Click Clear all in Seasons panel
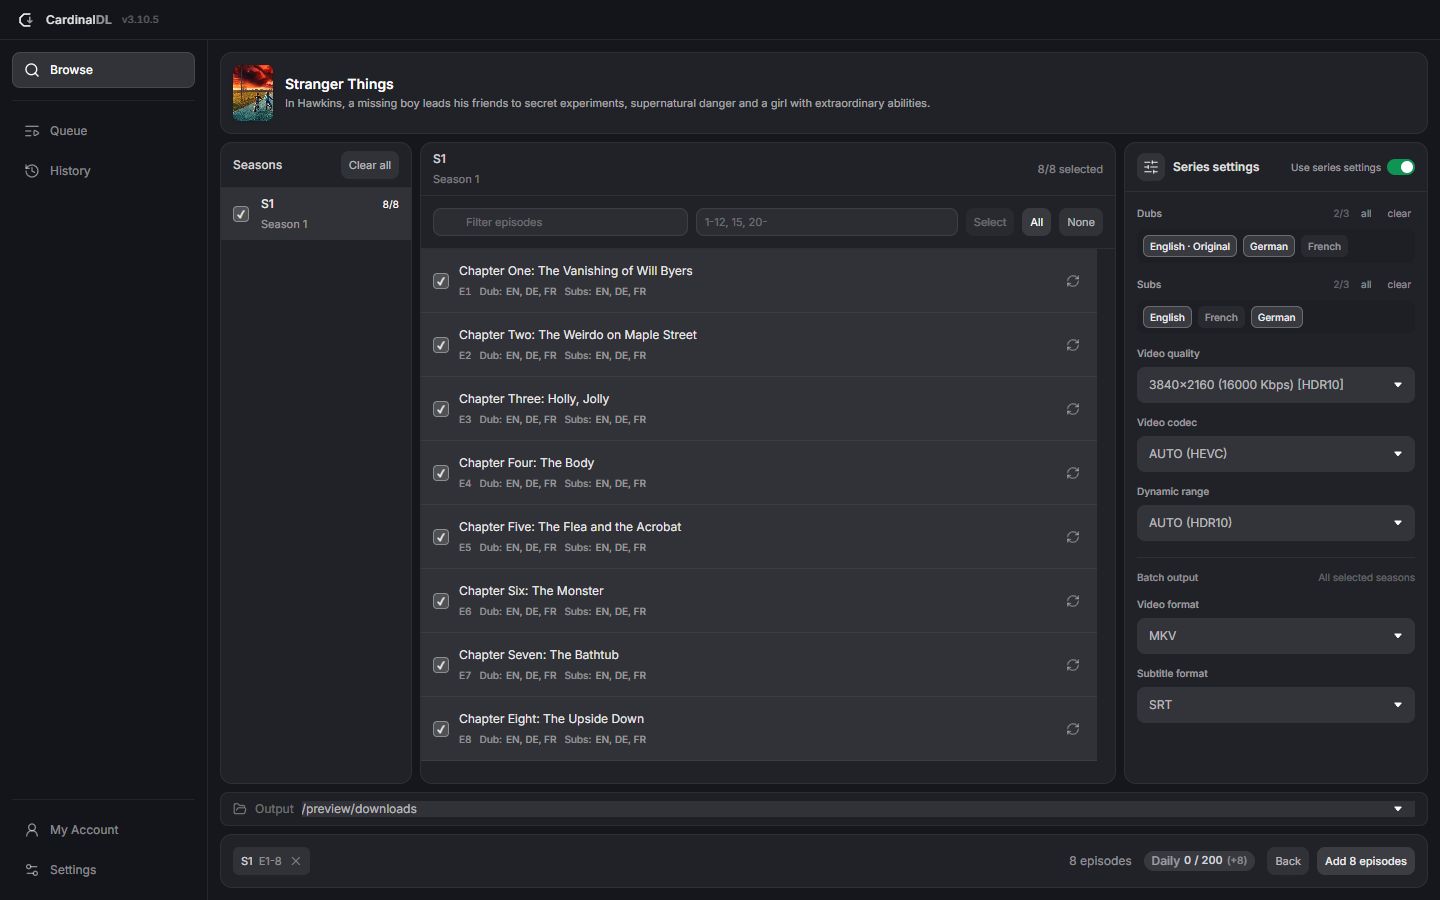 click(370, 165)
